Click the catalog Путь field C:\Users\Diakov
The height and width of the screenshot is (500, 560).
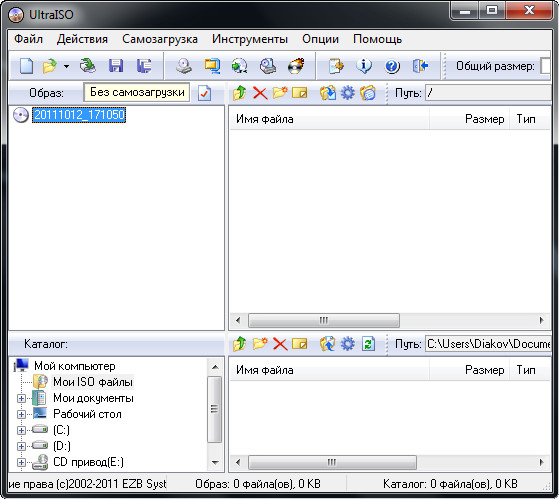pos(488,344)
